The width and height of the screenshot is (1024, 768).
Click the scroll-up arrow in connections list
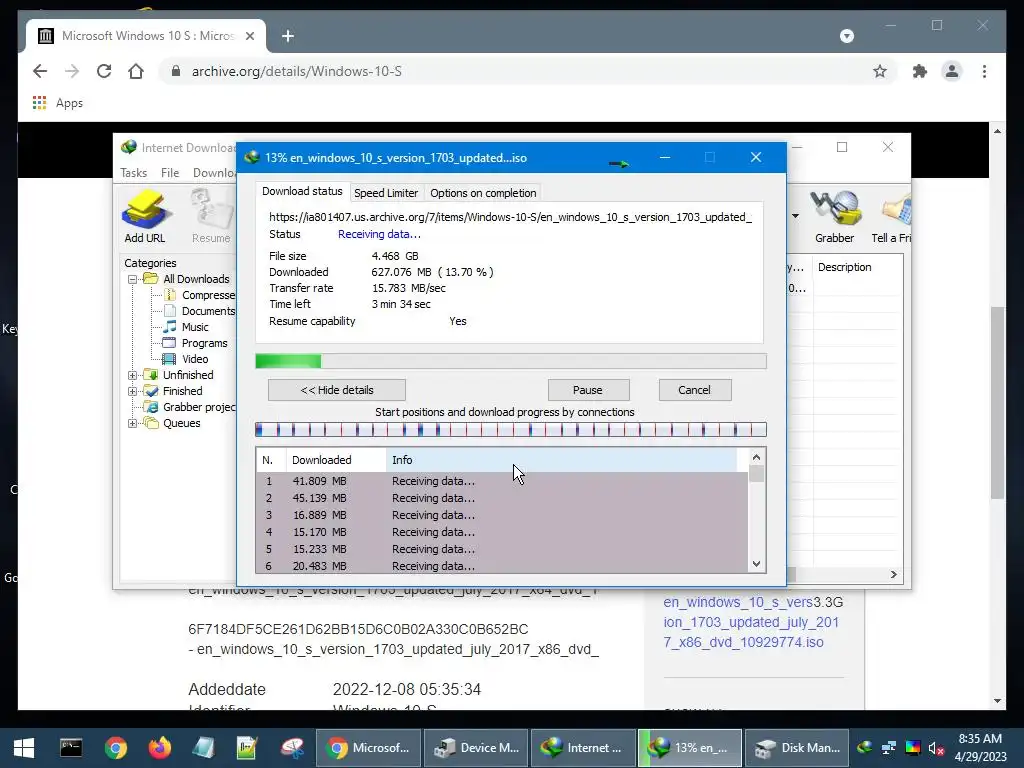click(x=756, y=458)
